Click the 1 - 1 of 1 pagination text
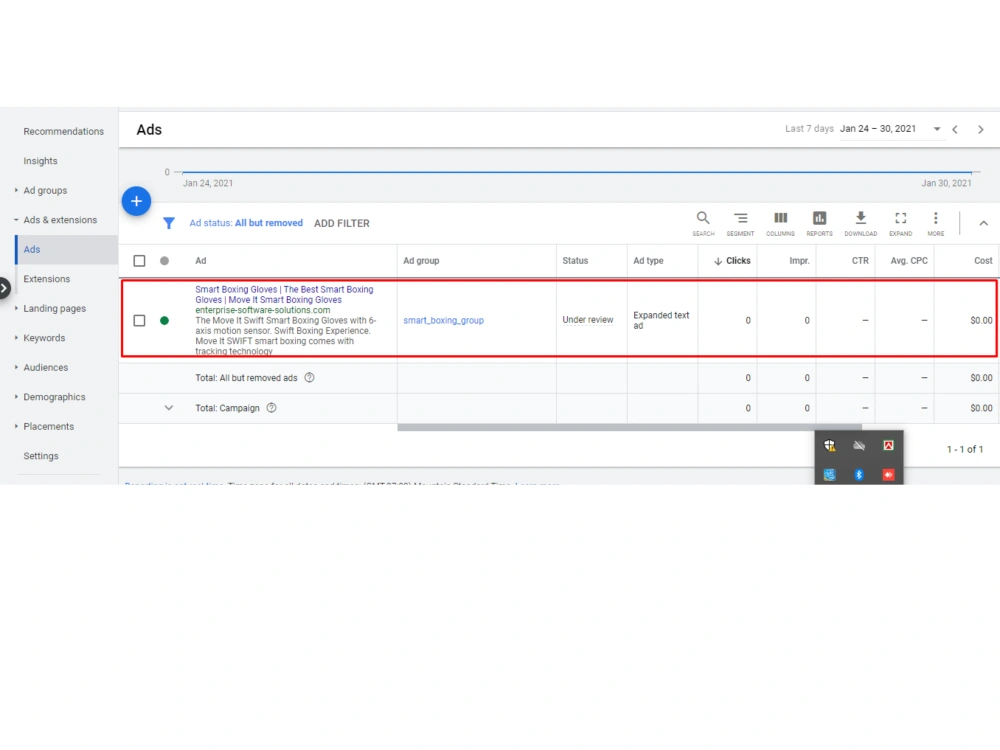The height and width of the screenshot is (750, 1000). coord(965,450)
